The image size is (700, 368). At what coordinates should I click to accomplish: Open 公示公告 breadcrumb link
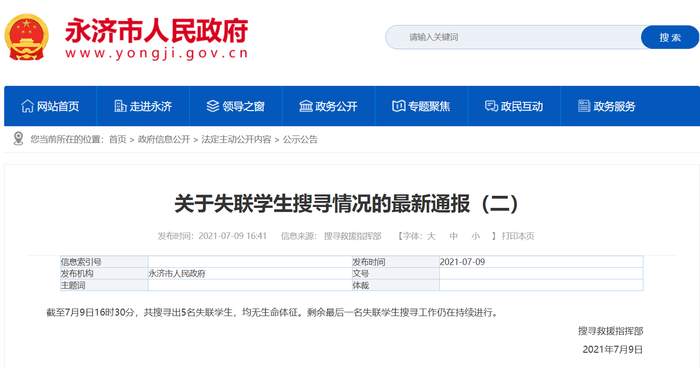(300, 139)
